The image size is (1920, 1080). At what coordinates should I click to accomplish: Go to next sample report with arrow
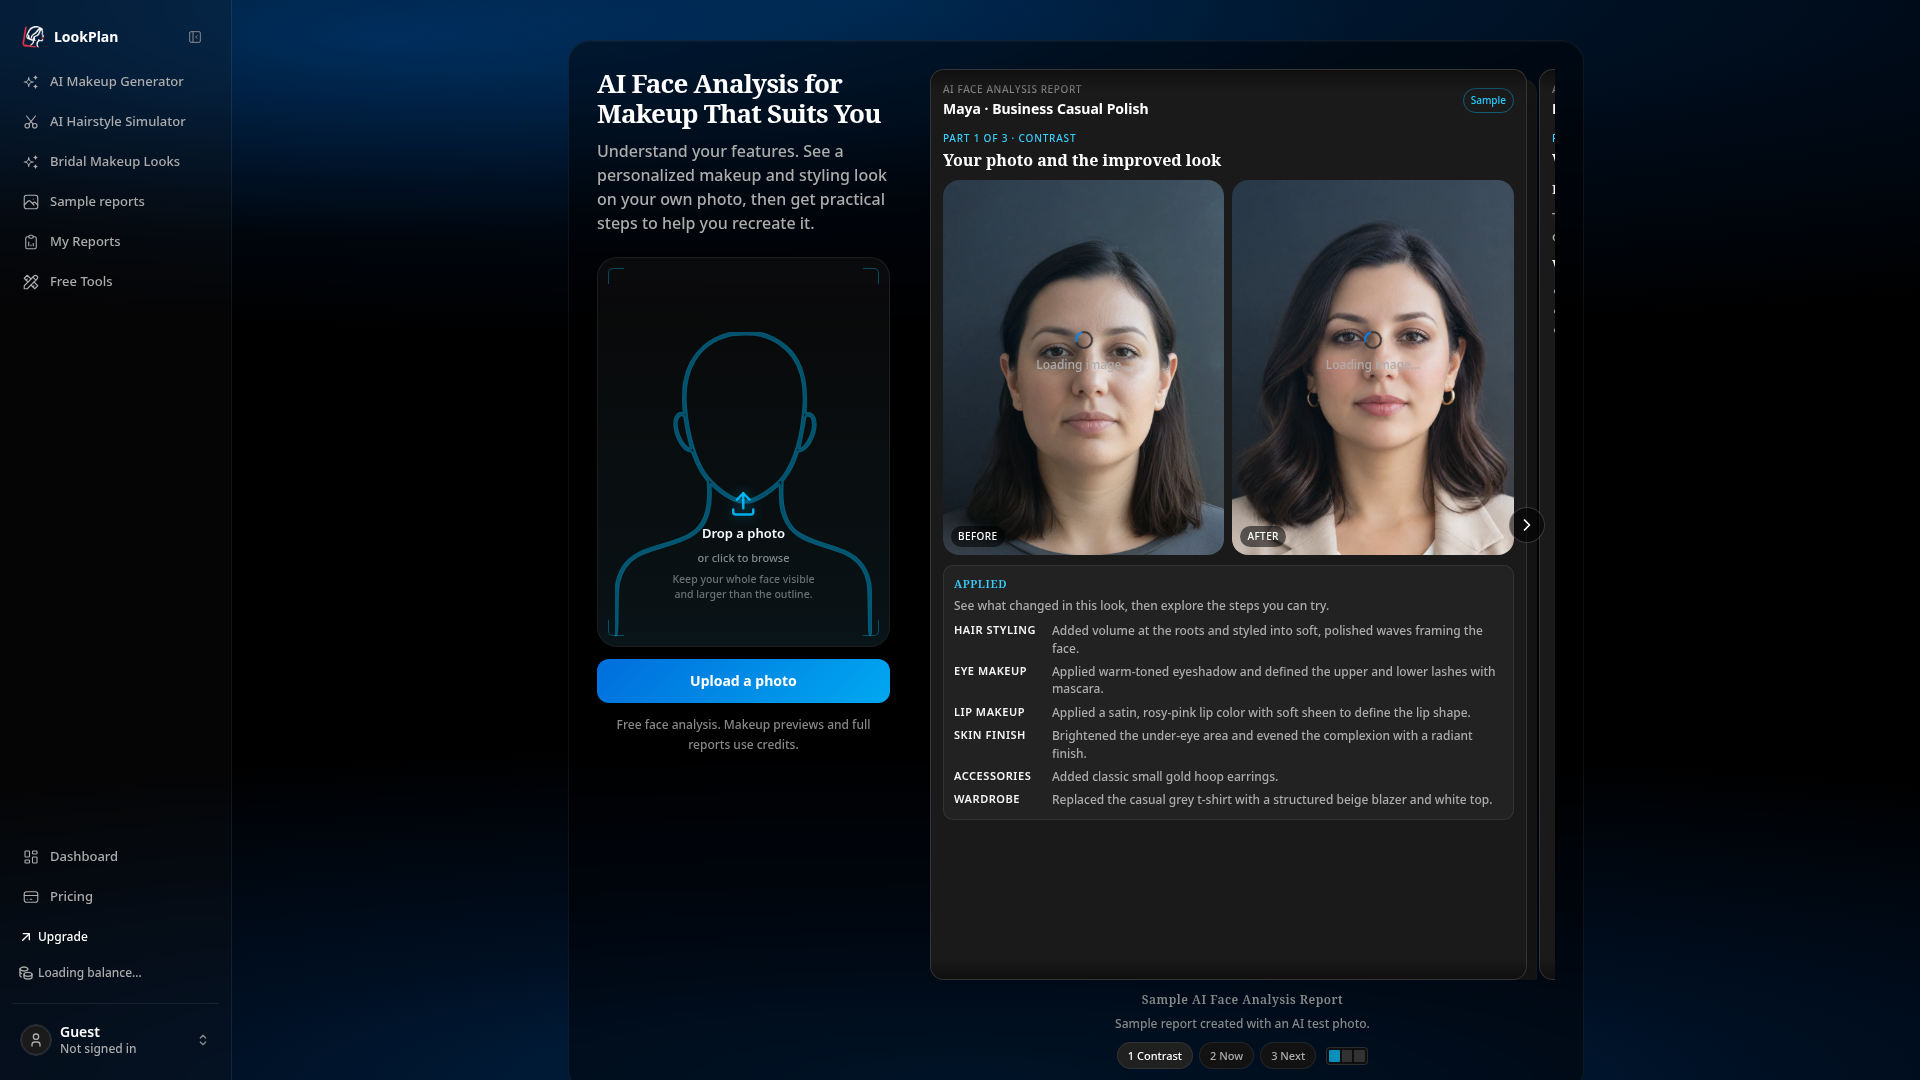tap(1526, 525)
